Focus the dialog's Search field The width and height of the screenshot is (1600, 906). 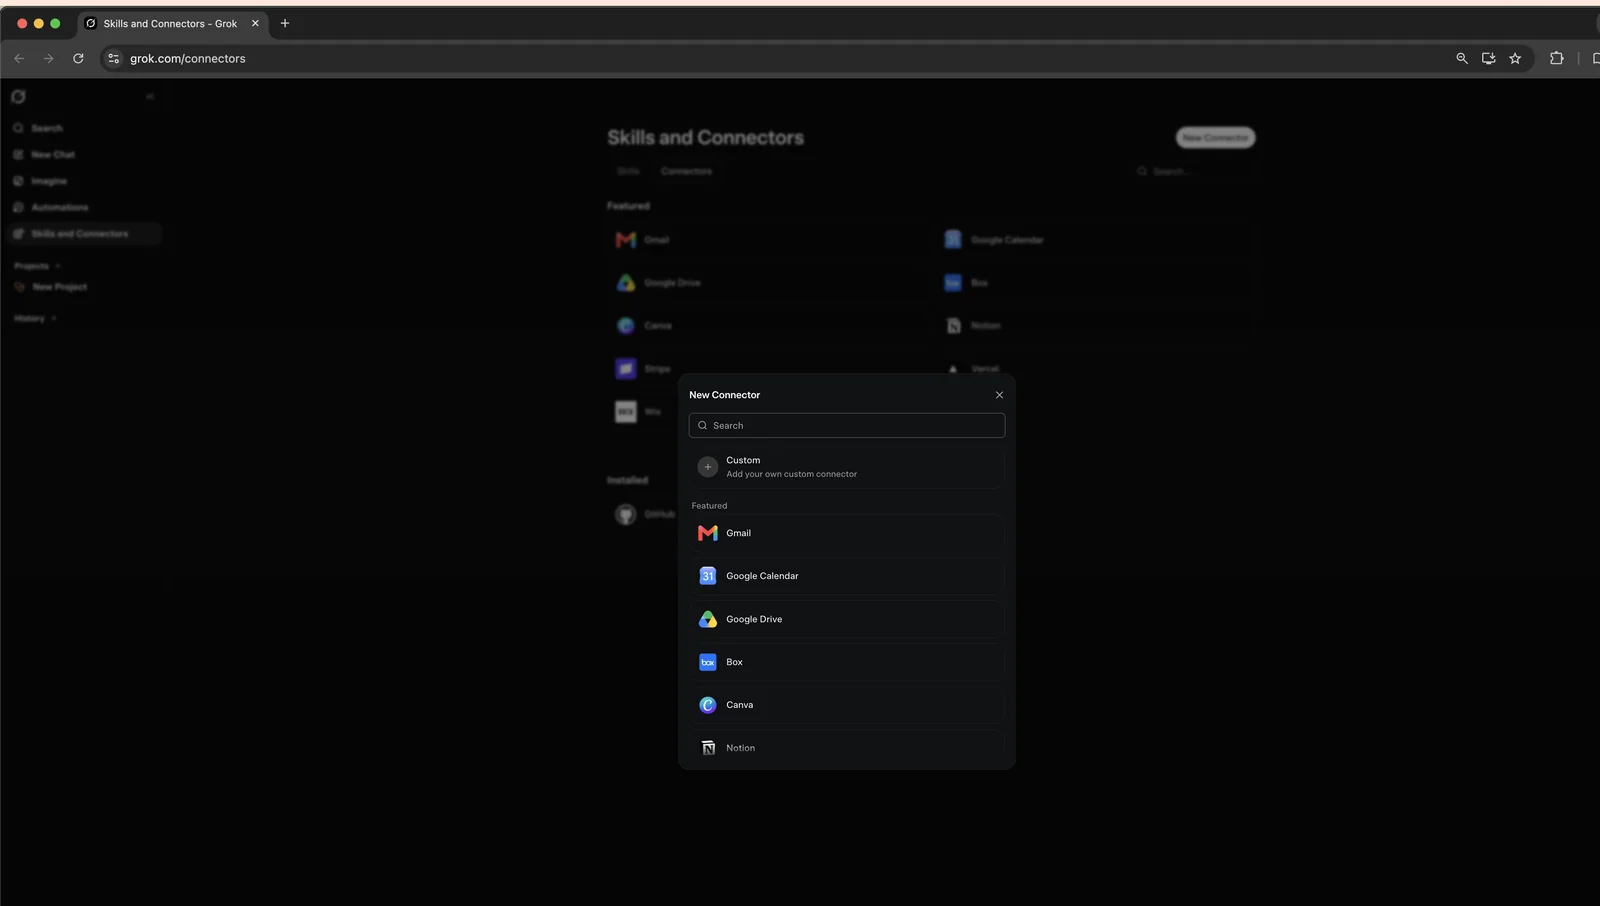pos(847,425)
